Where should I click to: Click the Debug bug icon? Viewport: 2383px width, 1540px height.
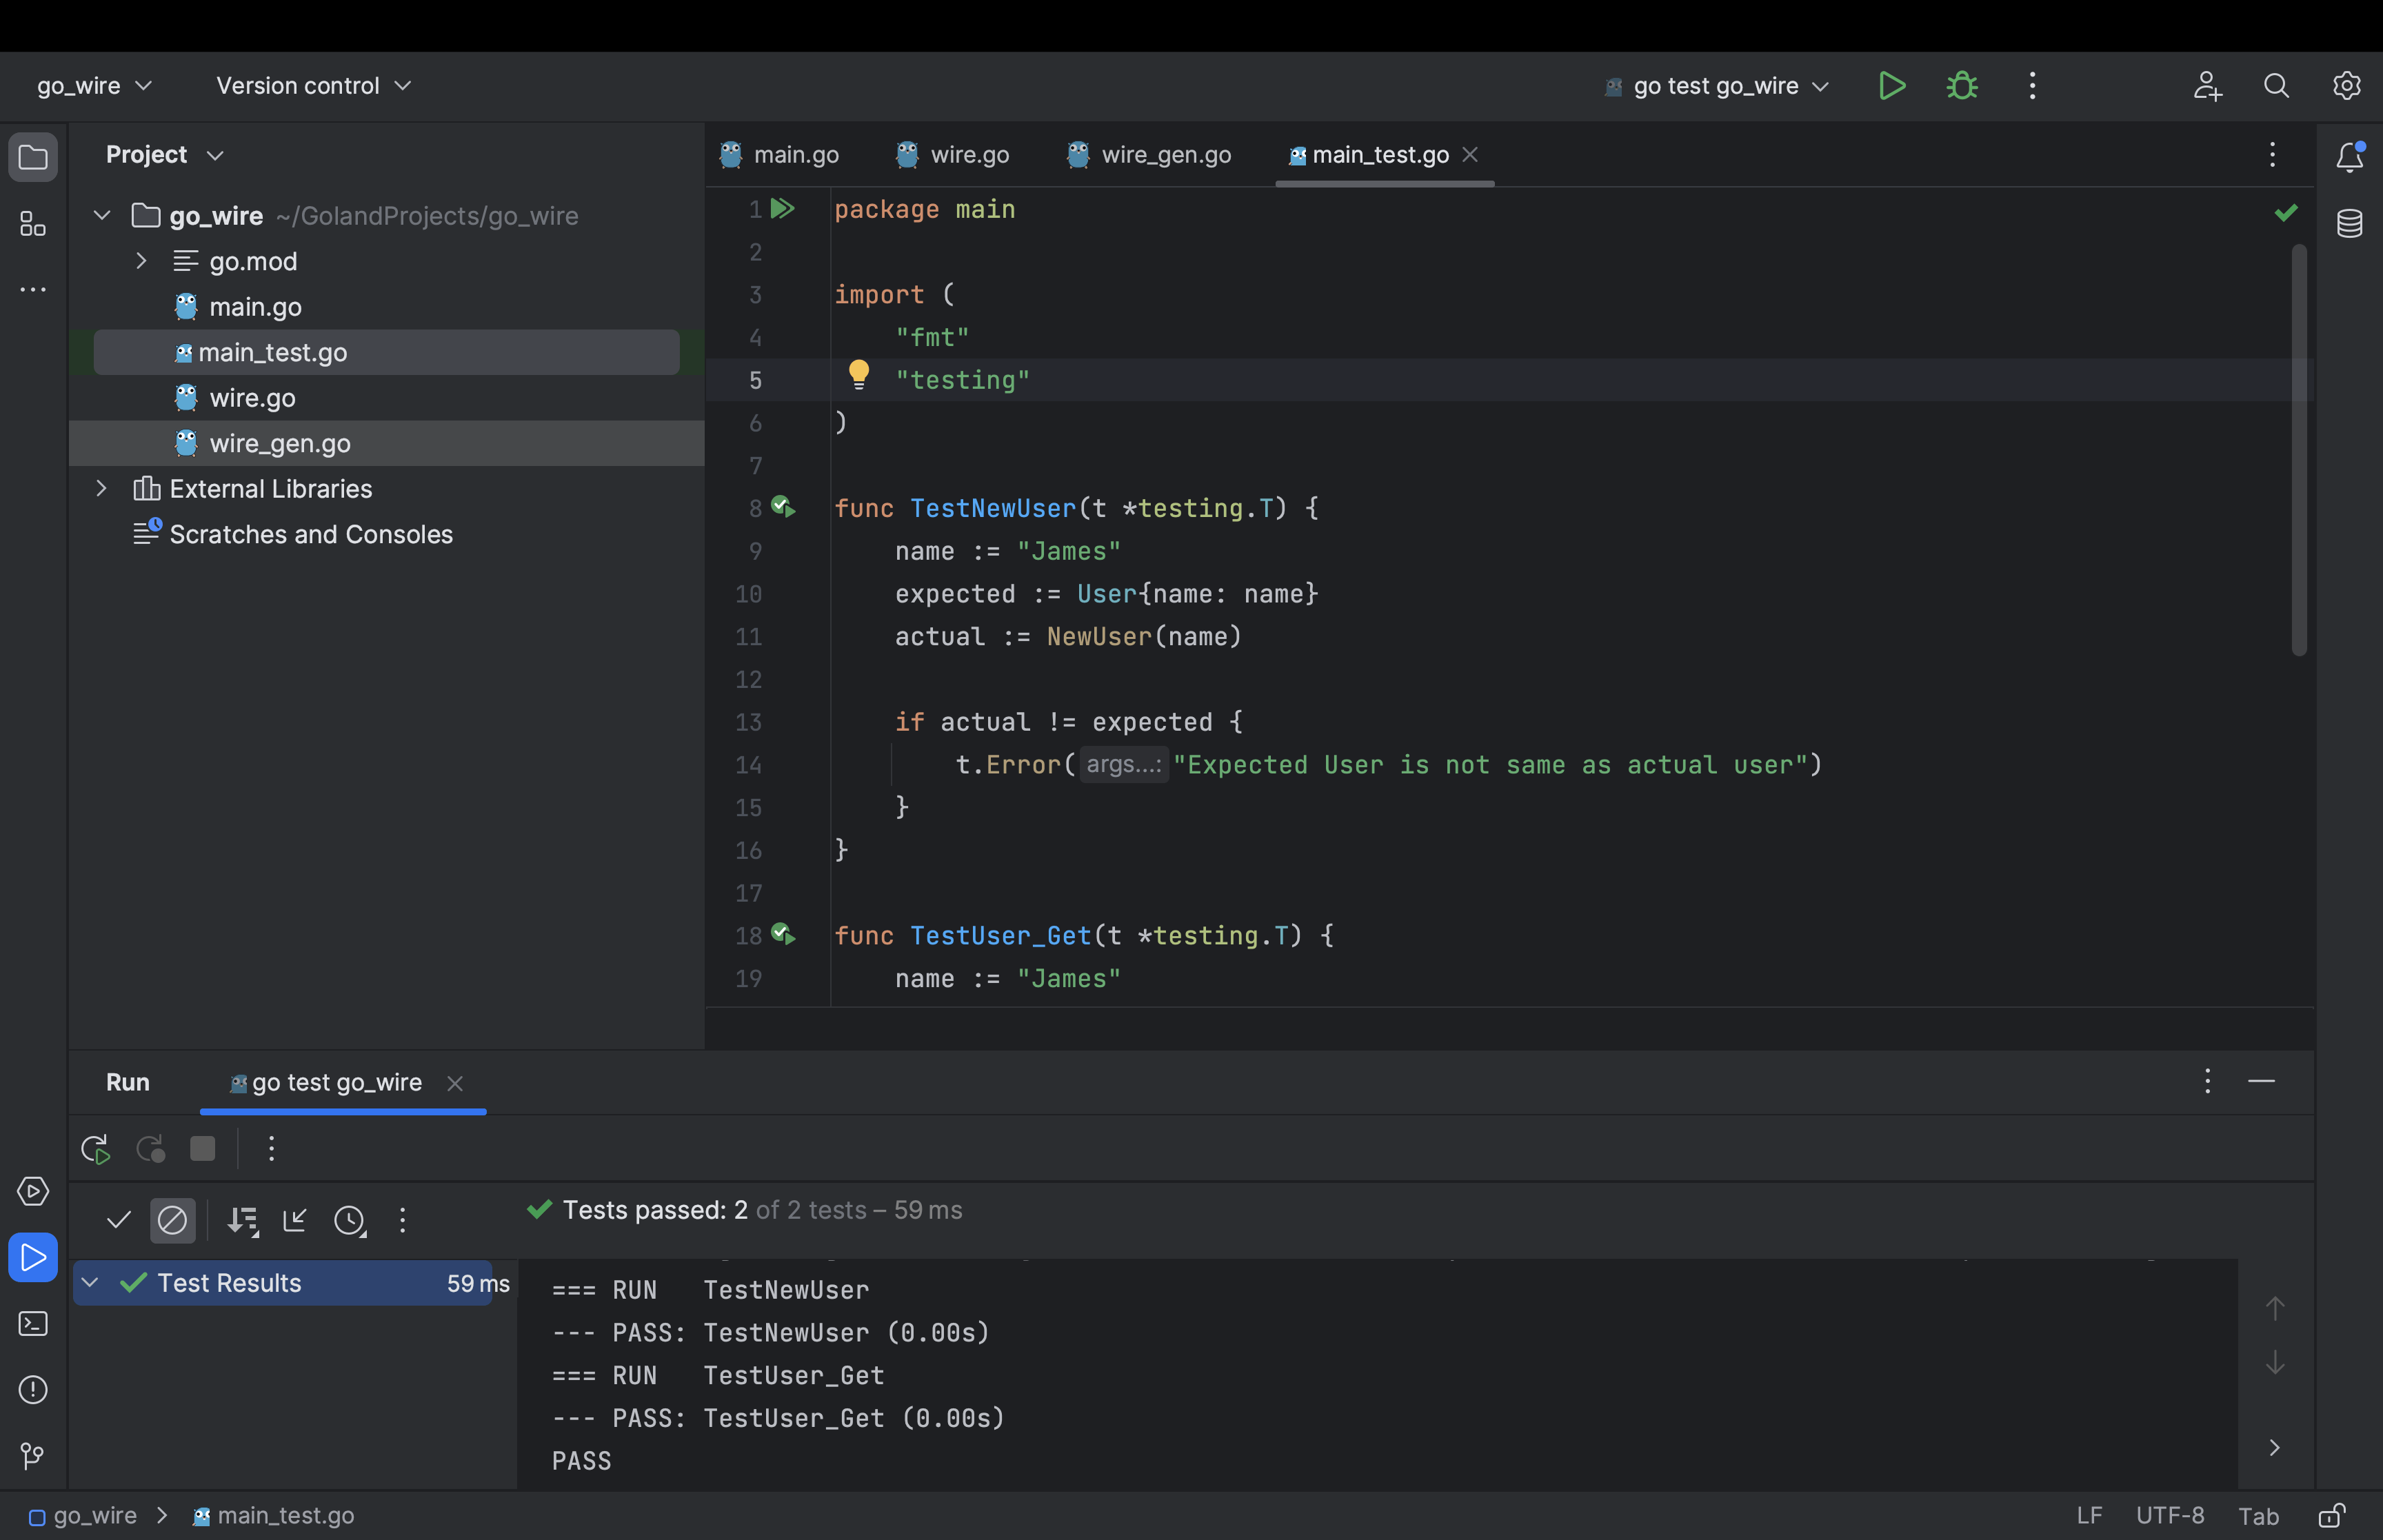1962,86
